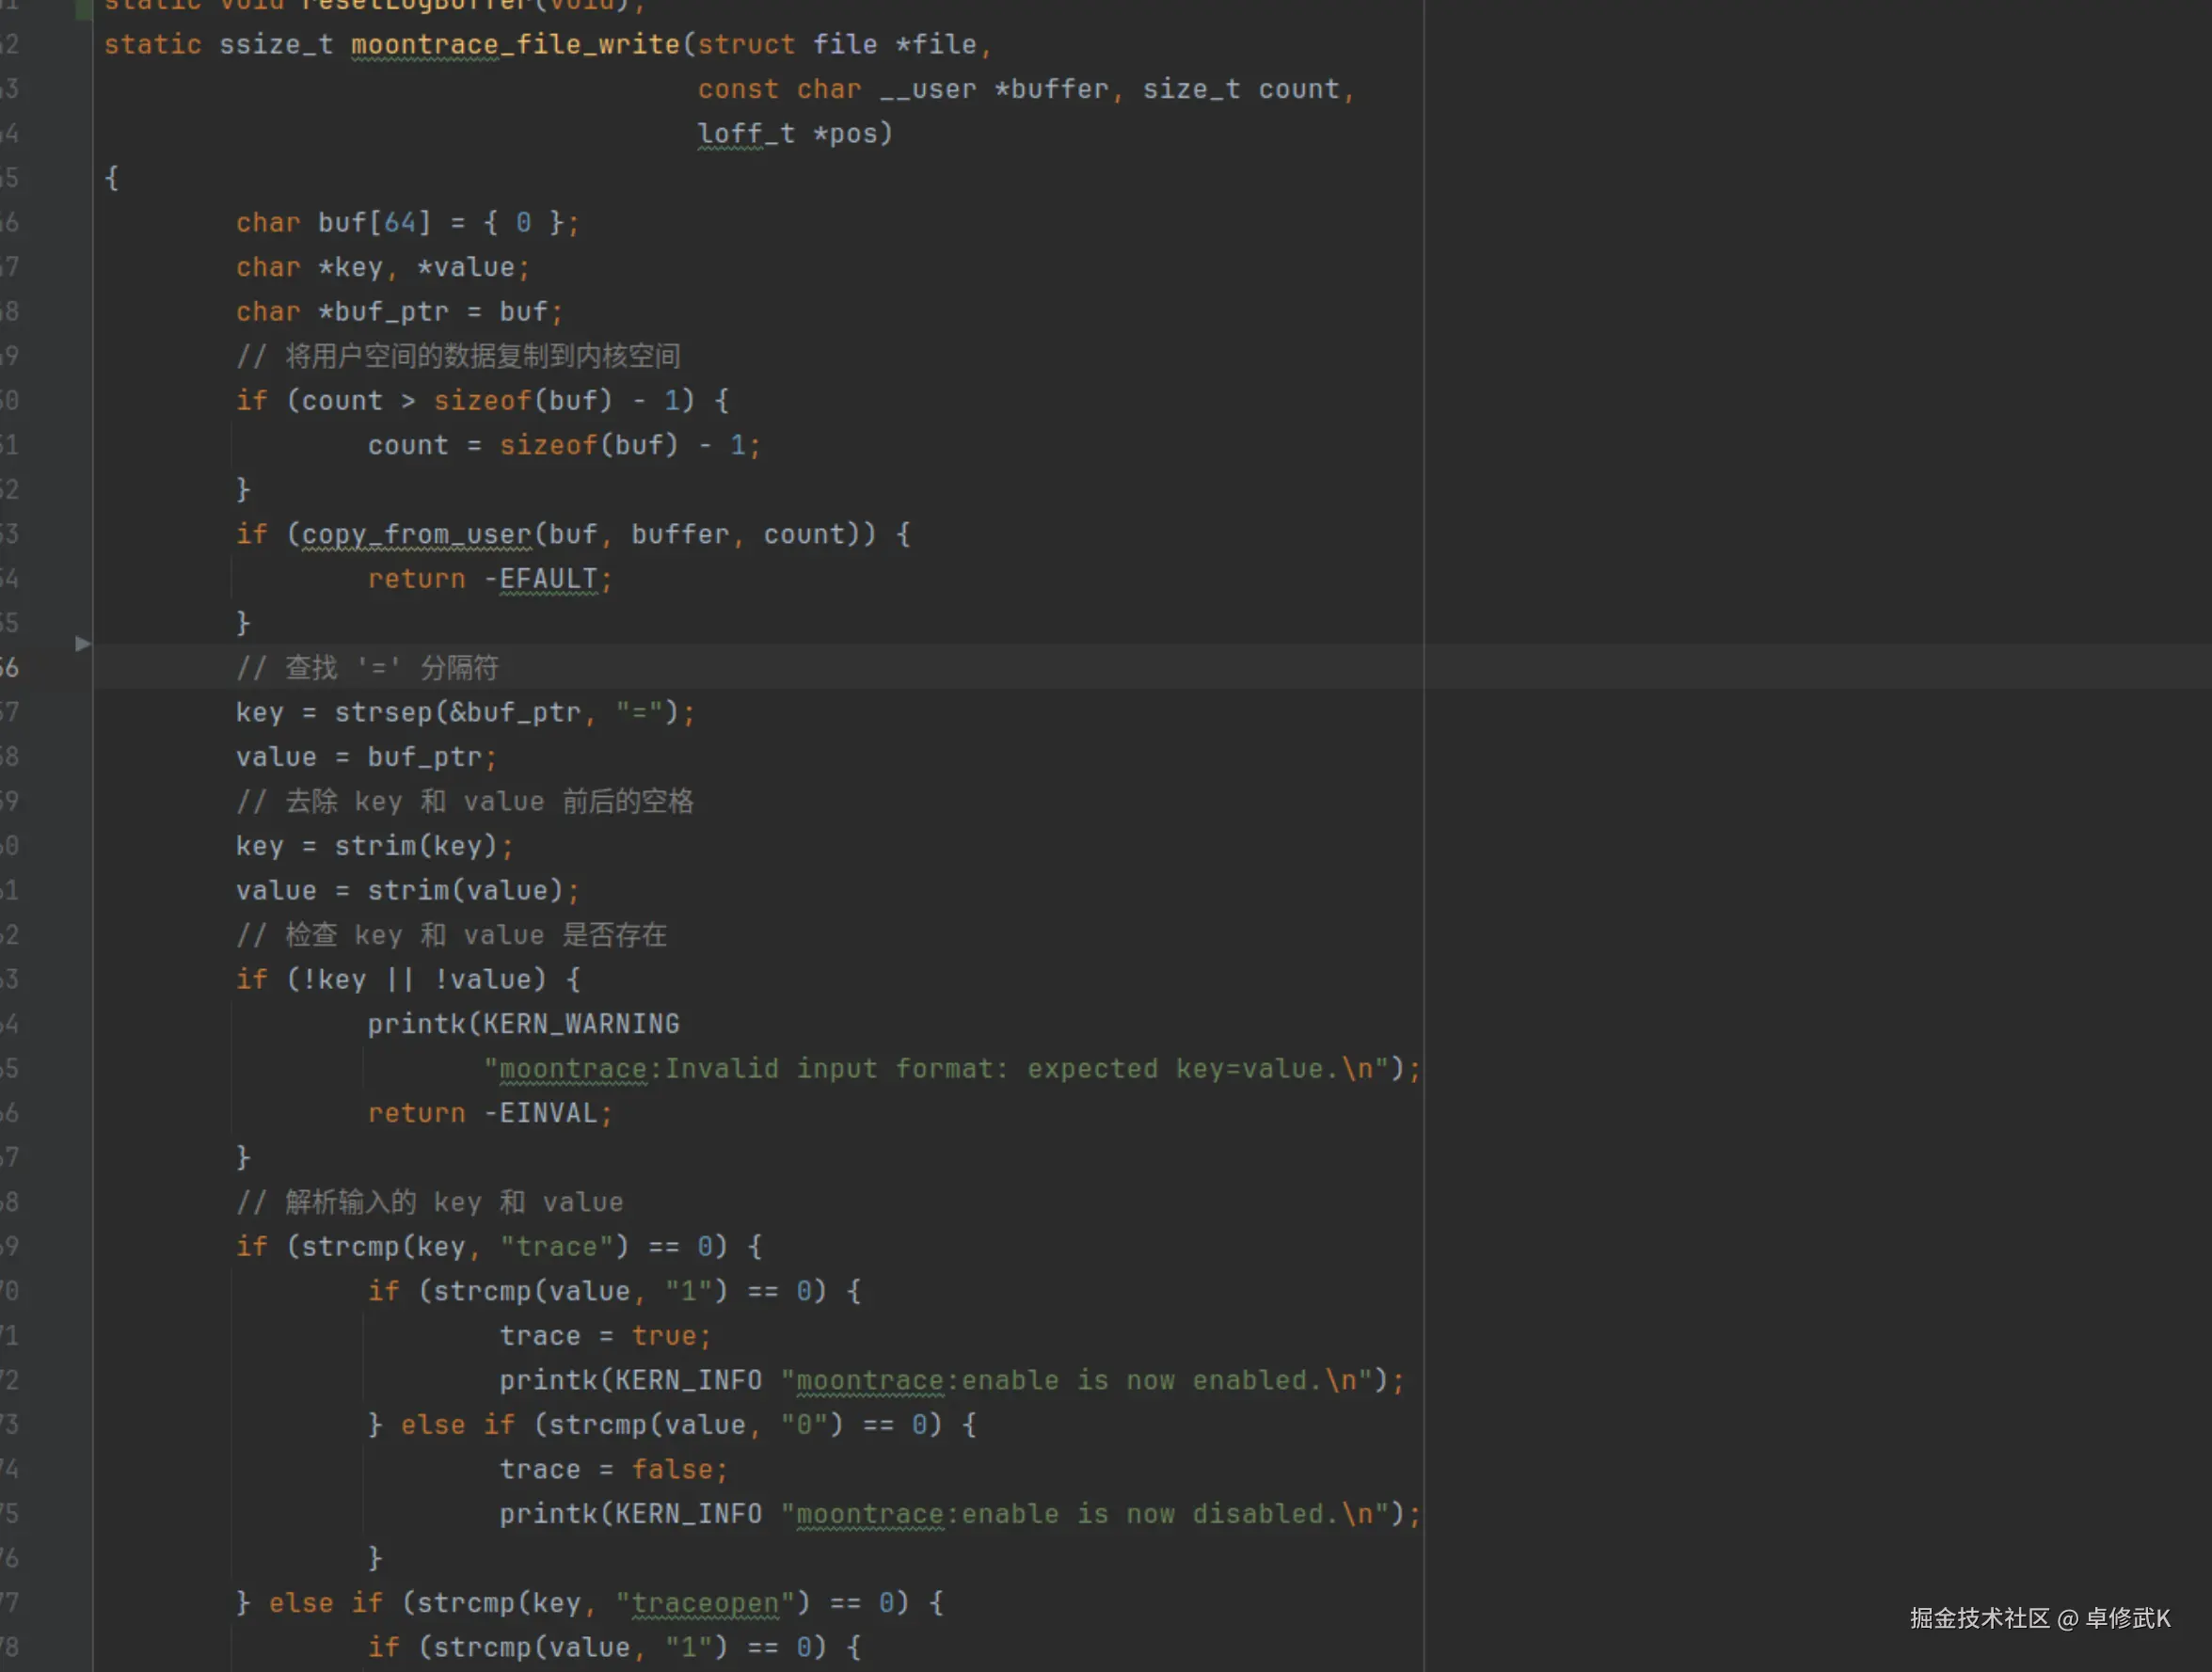This screenshot has height=1672, width=2212.
Task: Click the green VCS change marker in gutter
Action: point(84,9)
